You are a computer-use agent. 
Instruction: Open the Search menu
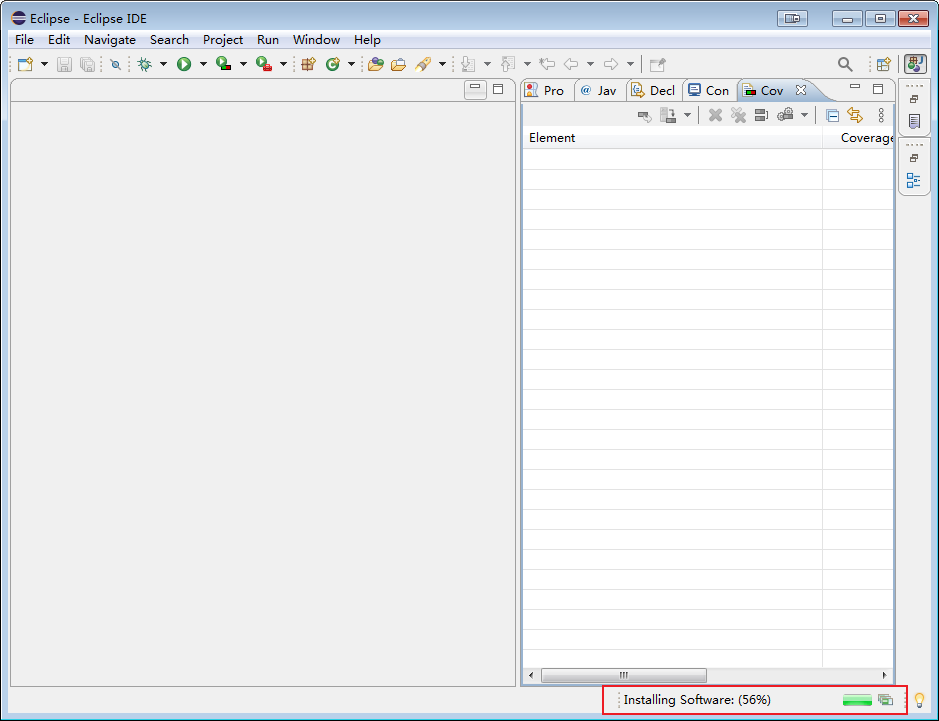[x=169, y=40]
